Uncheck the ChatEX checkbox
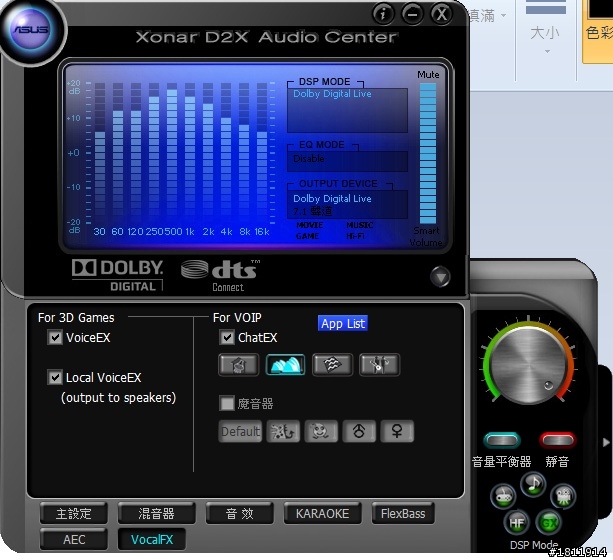The width and height of the screenshot is (613, 560). [227, 337]
